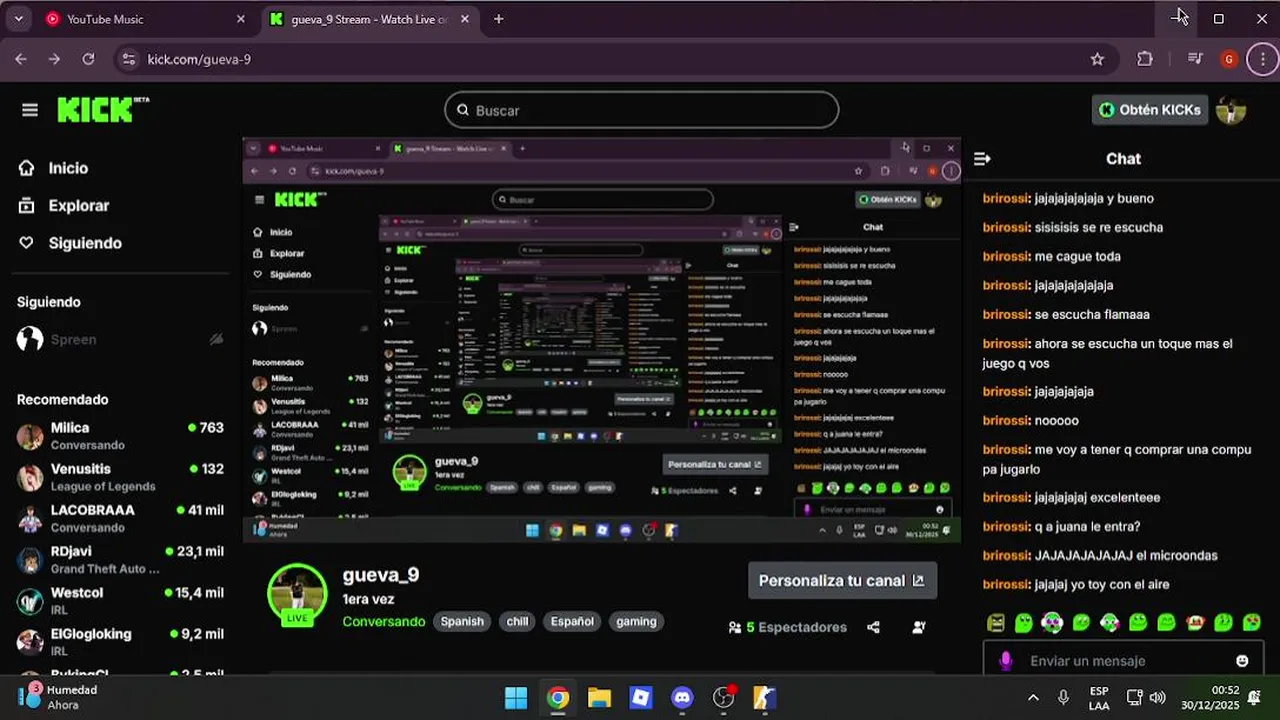
Task: Open LACOBRAAA recommended channel
Action: 120,518
